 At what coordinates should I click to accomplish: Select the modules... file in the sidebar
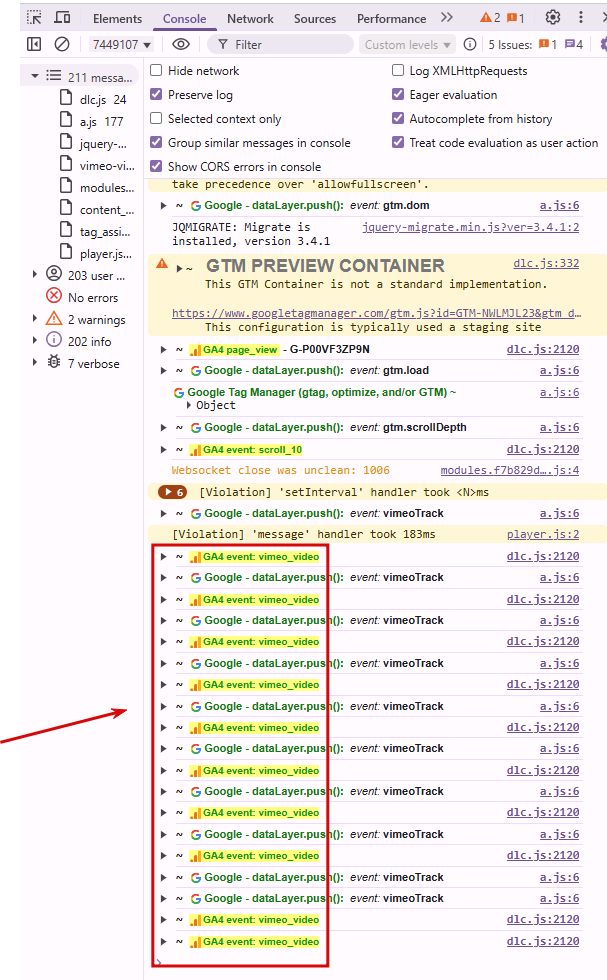97,187
